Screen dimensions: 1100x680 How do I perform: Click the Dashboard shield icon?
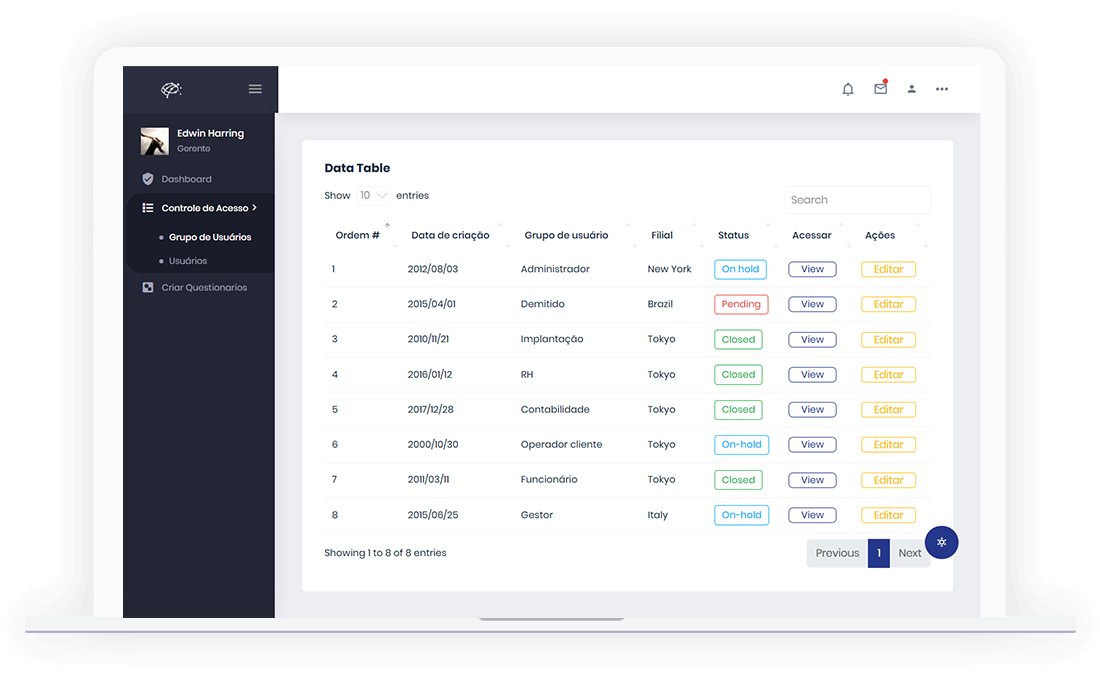(148, 179)
